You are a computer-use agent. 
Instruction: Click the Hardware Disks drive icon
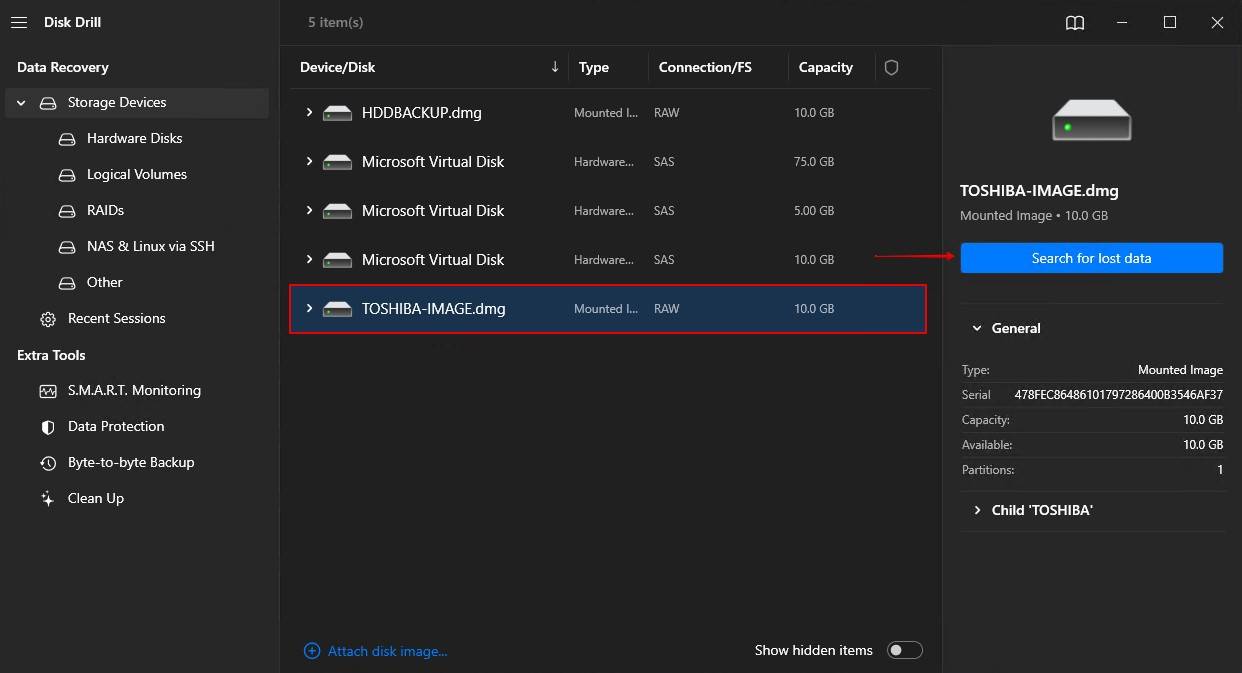point(67,139)
